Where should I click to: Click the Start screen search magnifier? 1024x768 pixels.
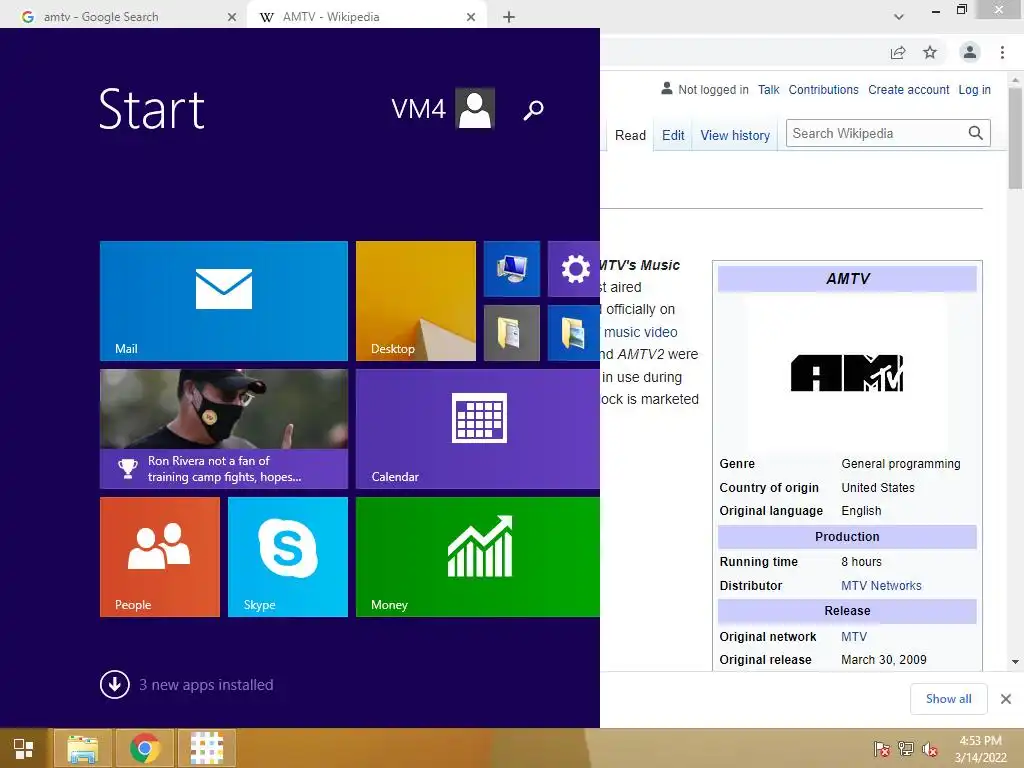pos(534,110)
